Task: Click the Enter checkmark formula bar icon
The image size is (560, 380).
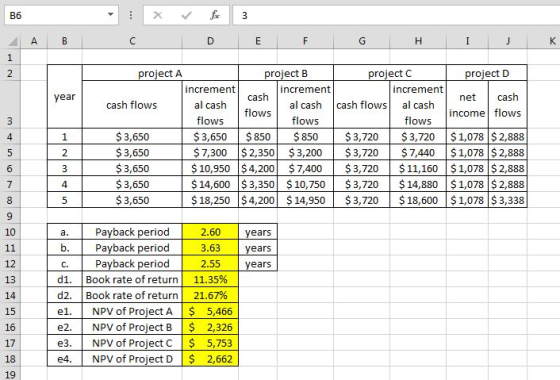Action: 186,15
